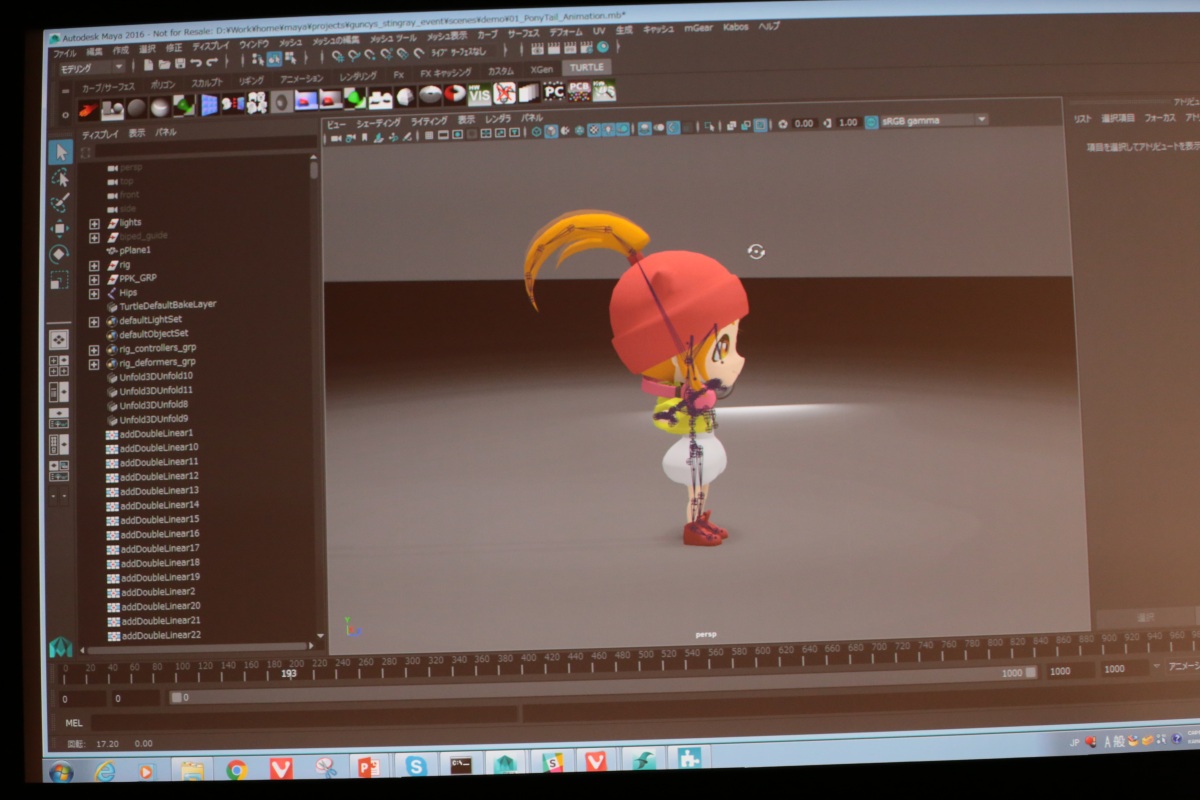Image resolution: width=1200 pixels, height=800 pixels.
Task: Toggle select by component type mode
Action: pyautogui.click(x=290, y=58)
